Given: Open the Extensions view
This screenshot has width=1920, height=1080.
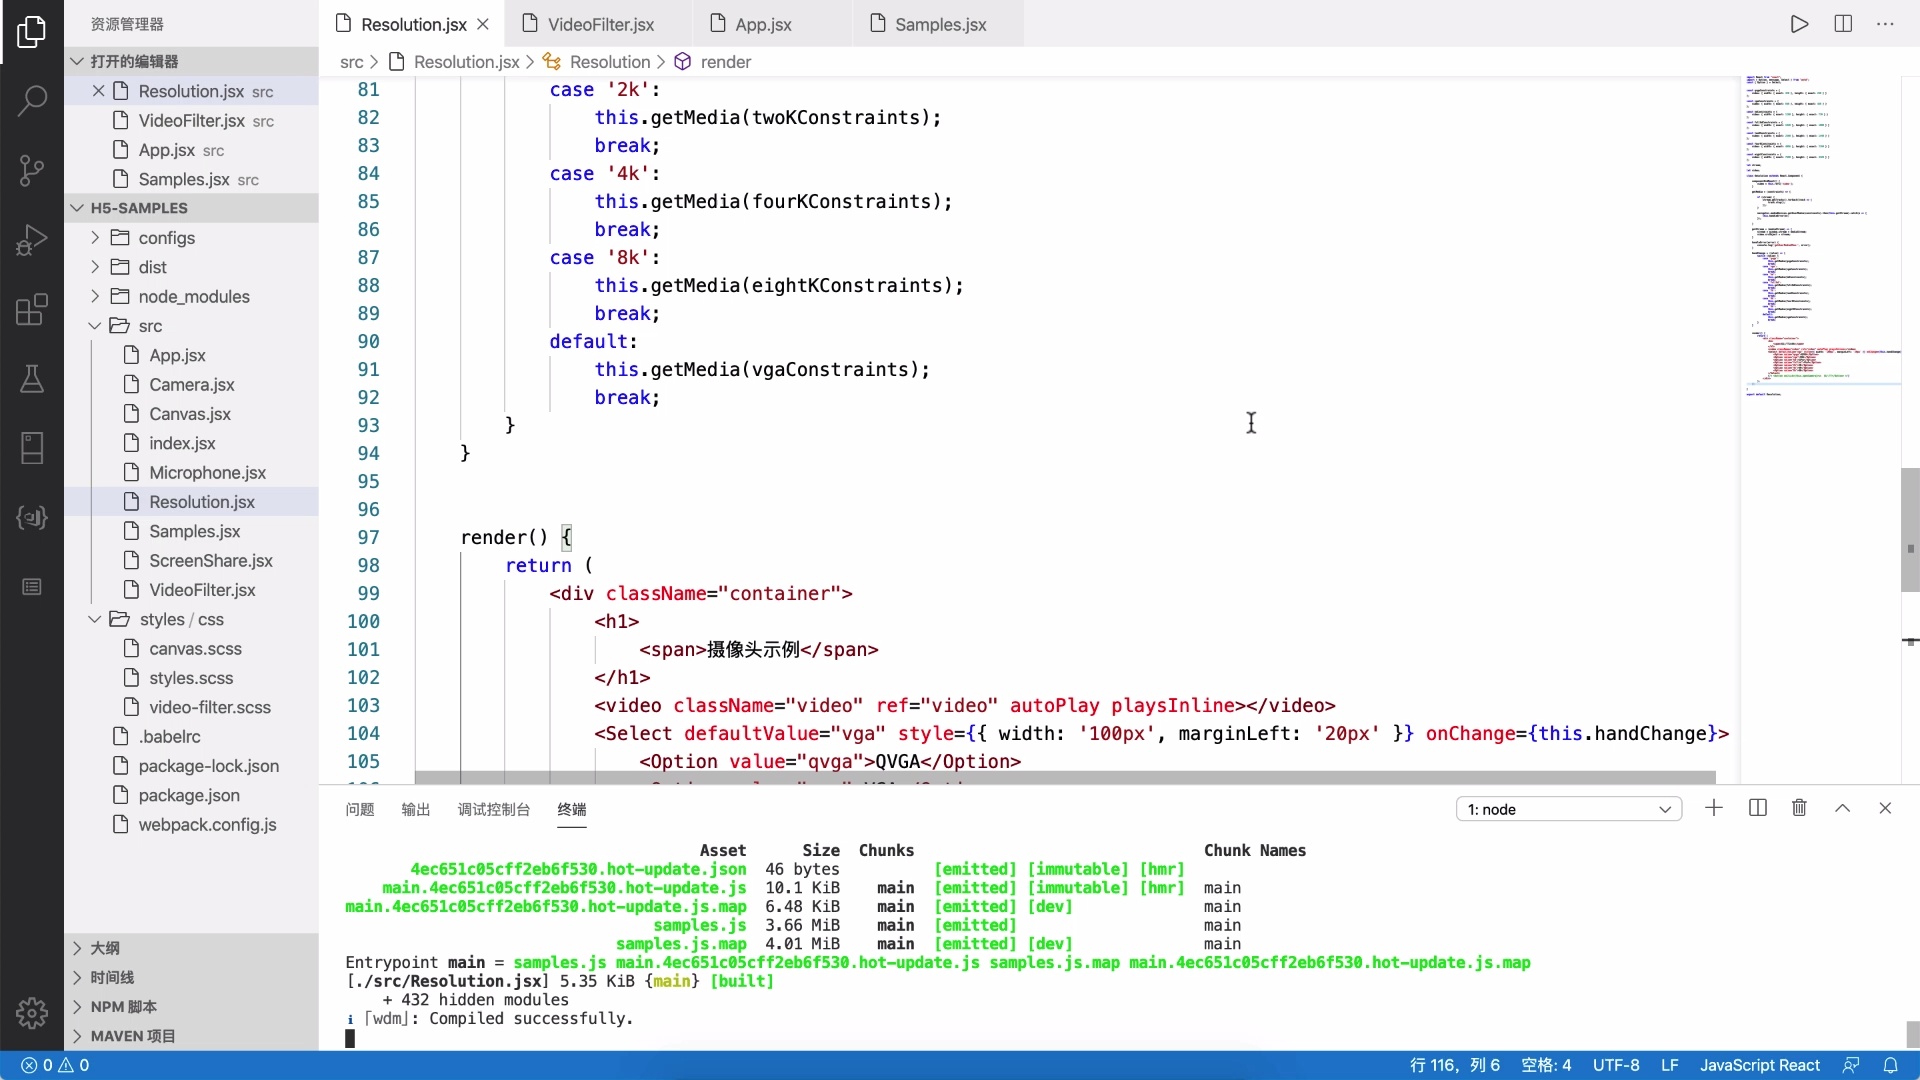Looking at the screenshot, I should click(x=32, y=310).
